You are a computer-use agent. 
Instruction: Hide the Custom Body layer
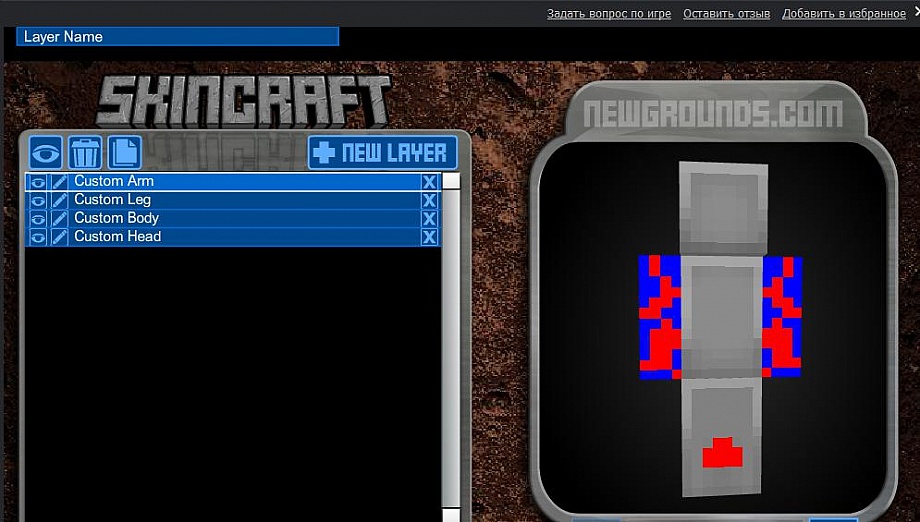(x=37, y=219)
